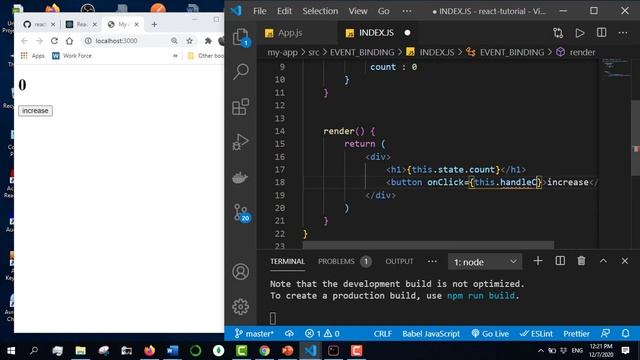Open Apps shortcut in bookmarks bar
Screen dimensions: 640x360
click(33, 56)
